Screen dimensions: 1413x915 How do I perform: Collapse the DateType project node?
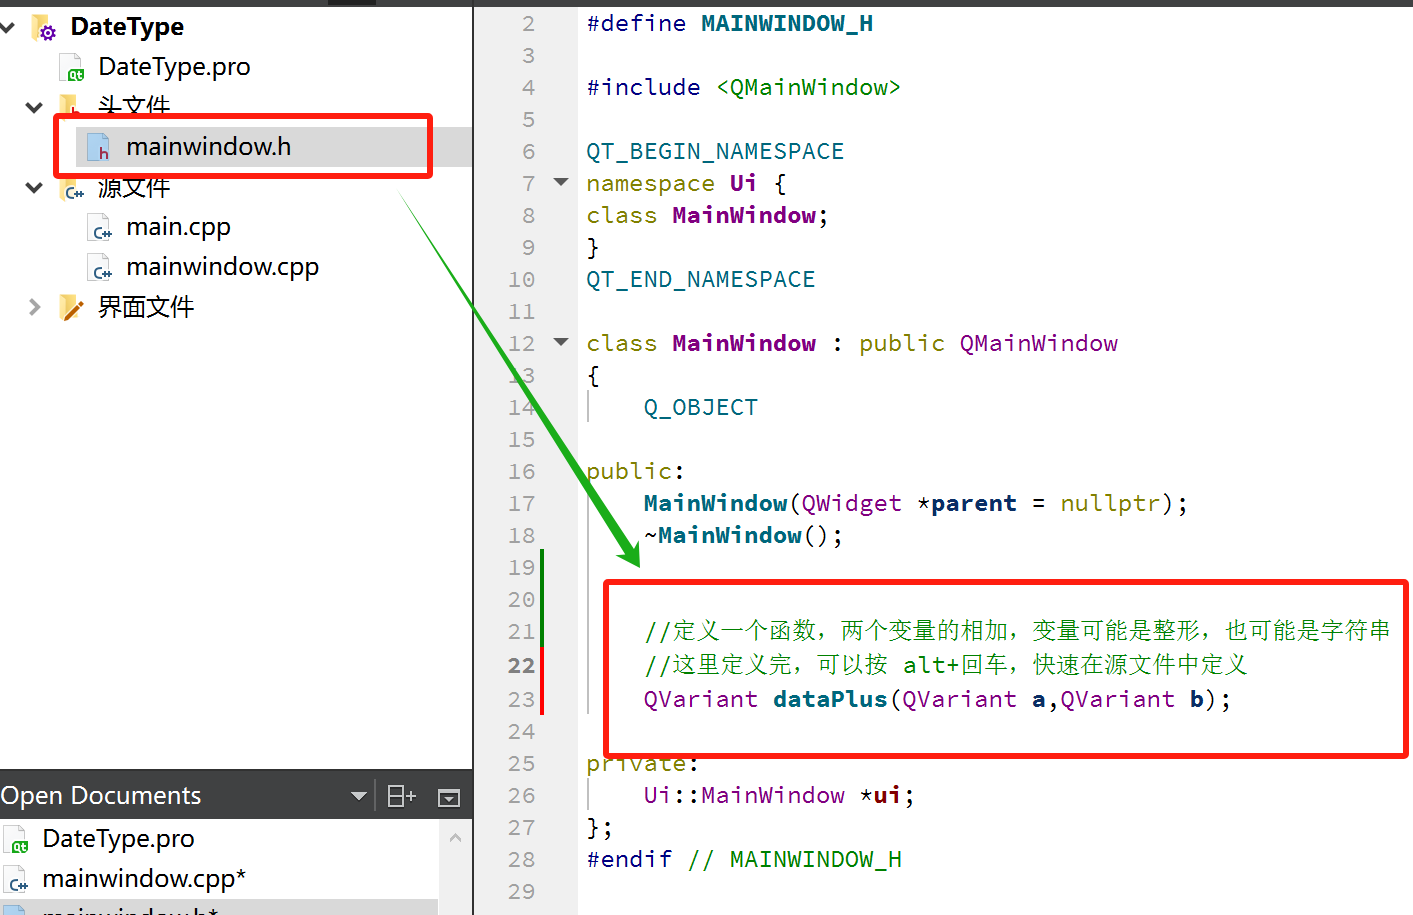tap(7, 27)
